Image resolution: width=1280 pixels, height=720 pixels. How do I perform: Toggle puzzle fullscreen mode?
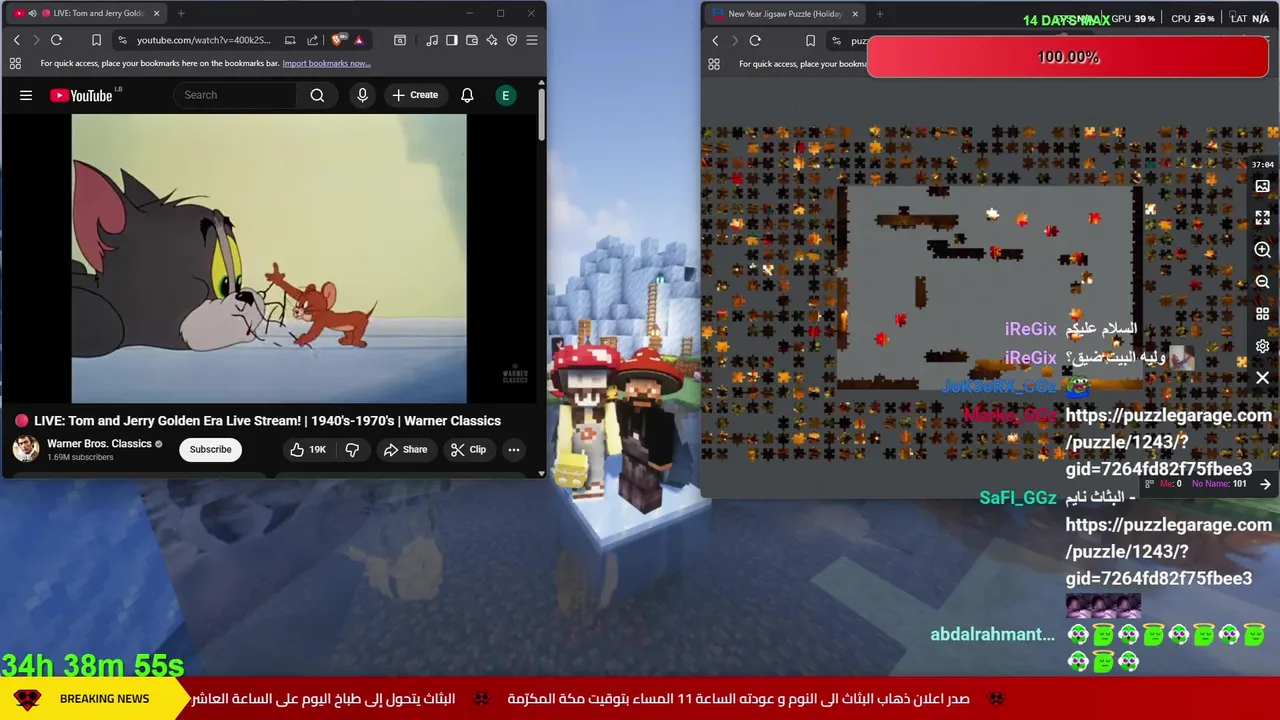coord(1262,218)
